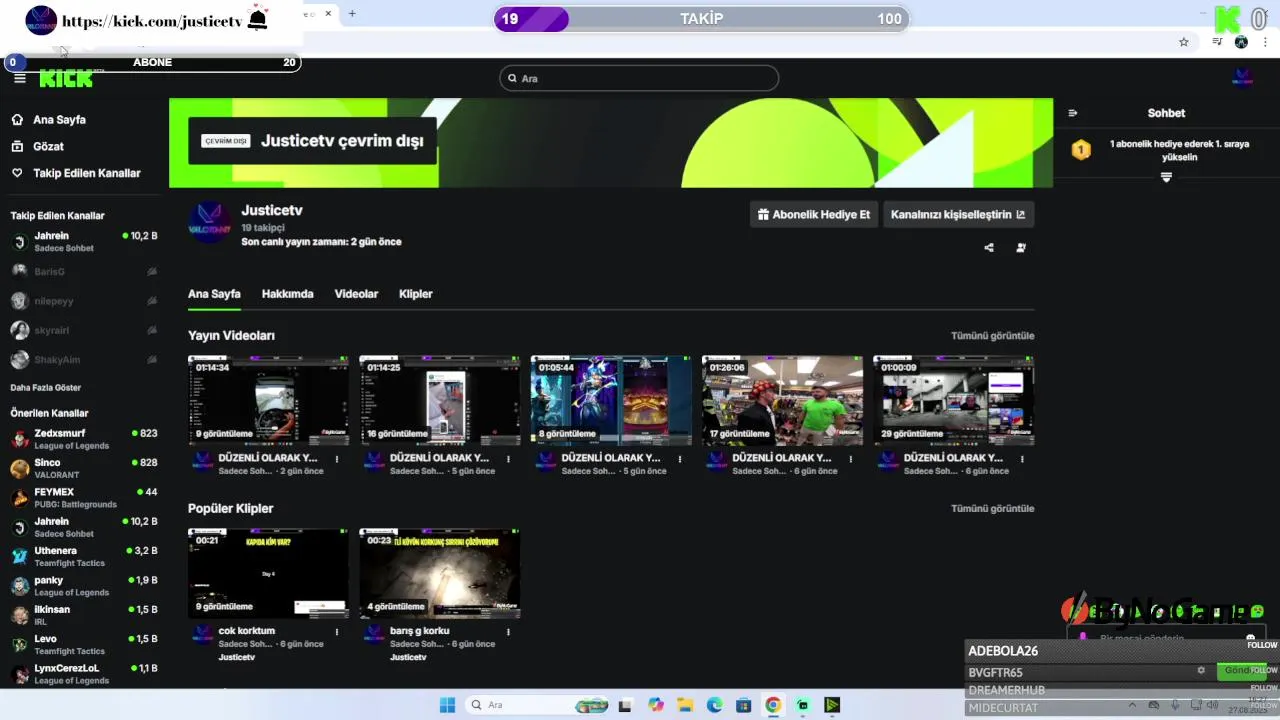This screenshot has width=1280, height=720.
Task: Open Jahrein in followed channels list
Action: [84, 242]
